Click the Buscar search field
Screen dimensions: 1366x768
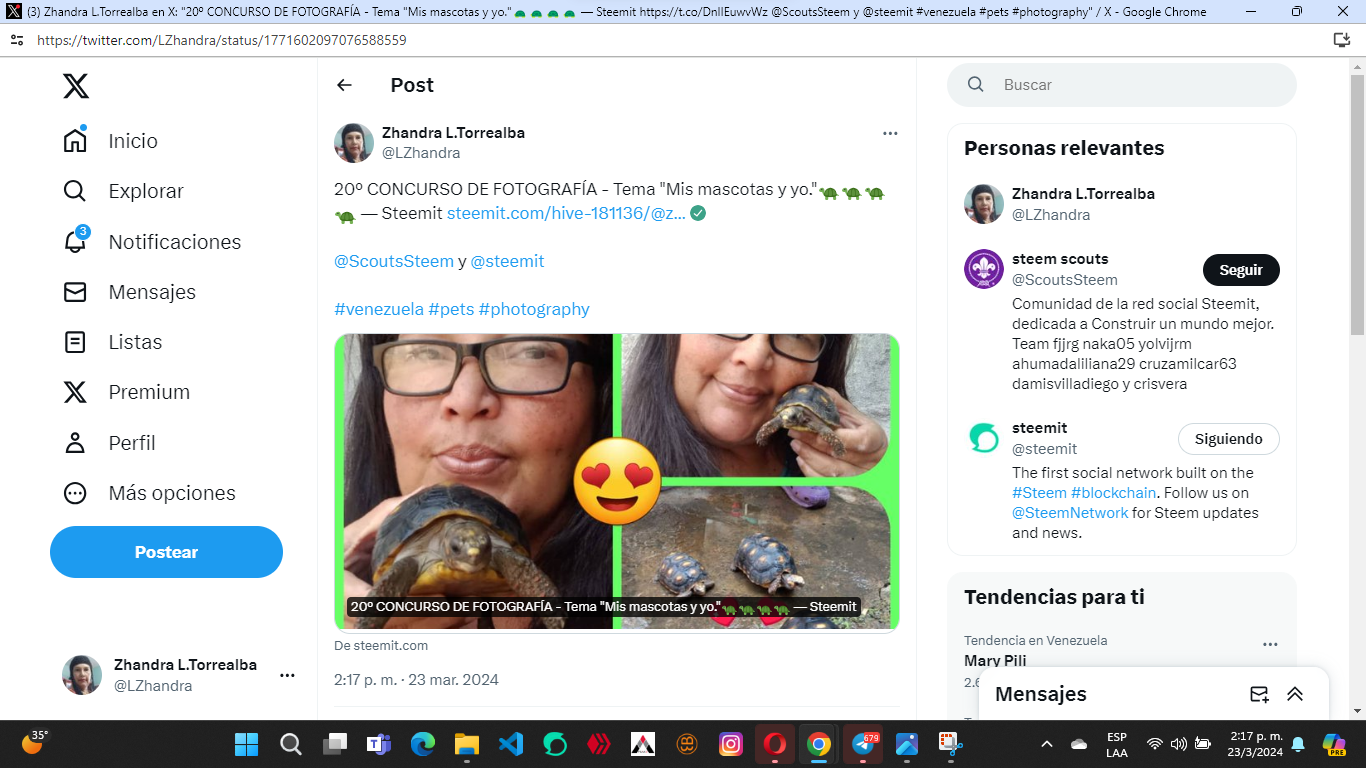1122,85
